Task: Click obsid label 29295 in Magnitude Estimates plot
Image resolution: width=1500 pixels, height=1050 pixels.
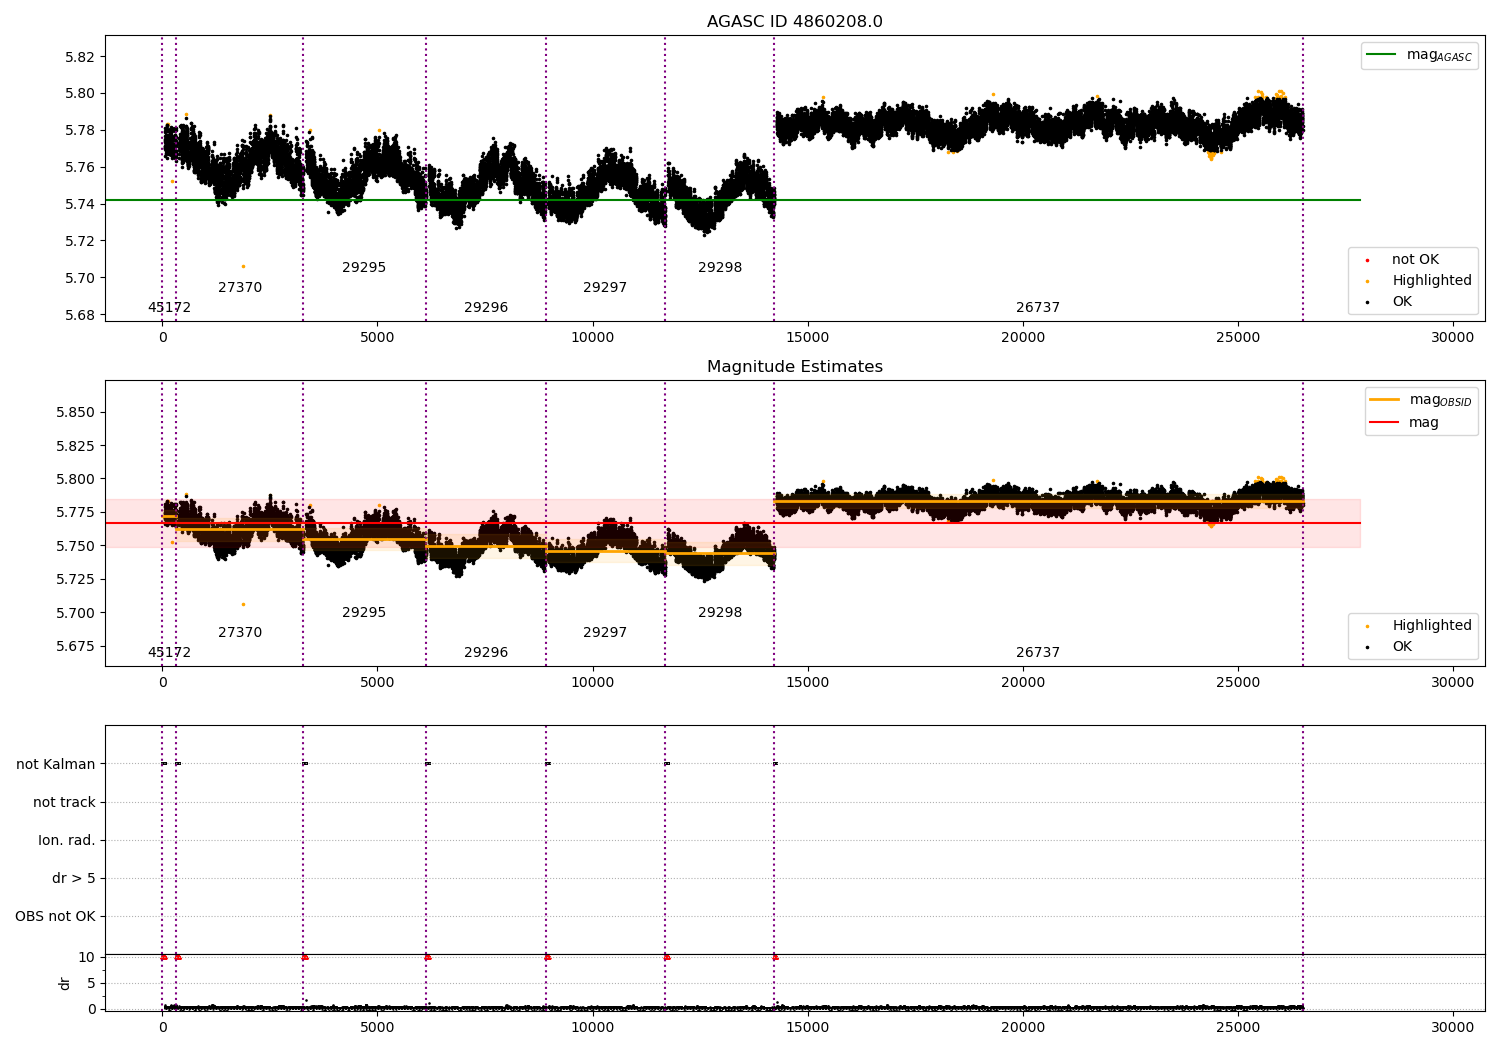Action: 364,613
